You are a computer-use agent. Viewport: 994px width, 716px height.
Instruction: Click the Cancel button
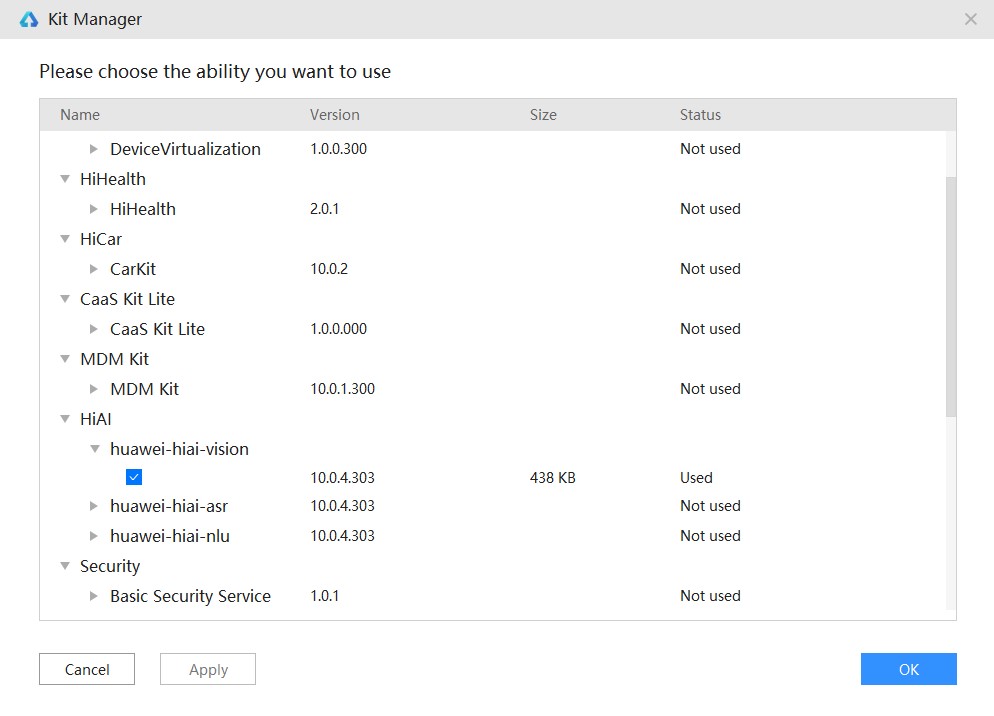pyautogui.click(x=87, y=669)
